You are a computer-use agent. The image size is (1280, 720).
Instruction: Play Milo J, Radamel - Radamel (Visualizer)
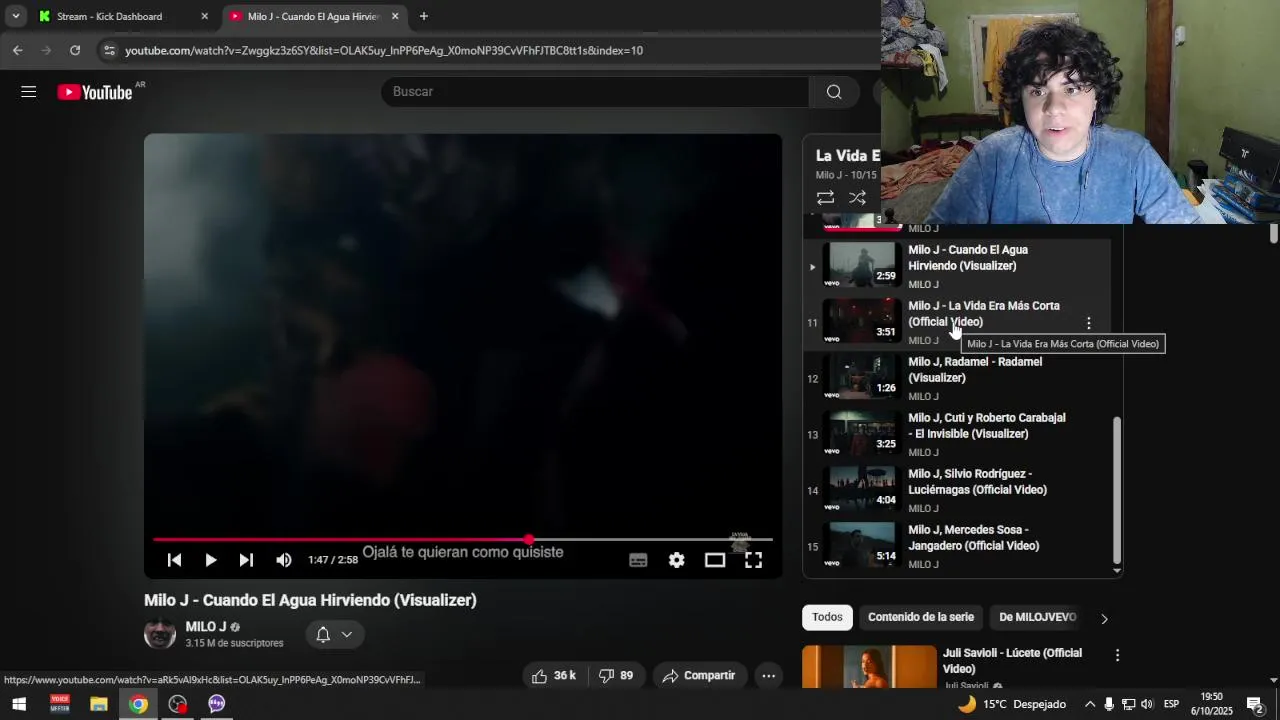tap(975, 370)
